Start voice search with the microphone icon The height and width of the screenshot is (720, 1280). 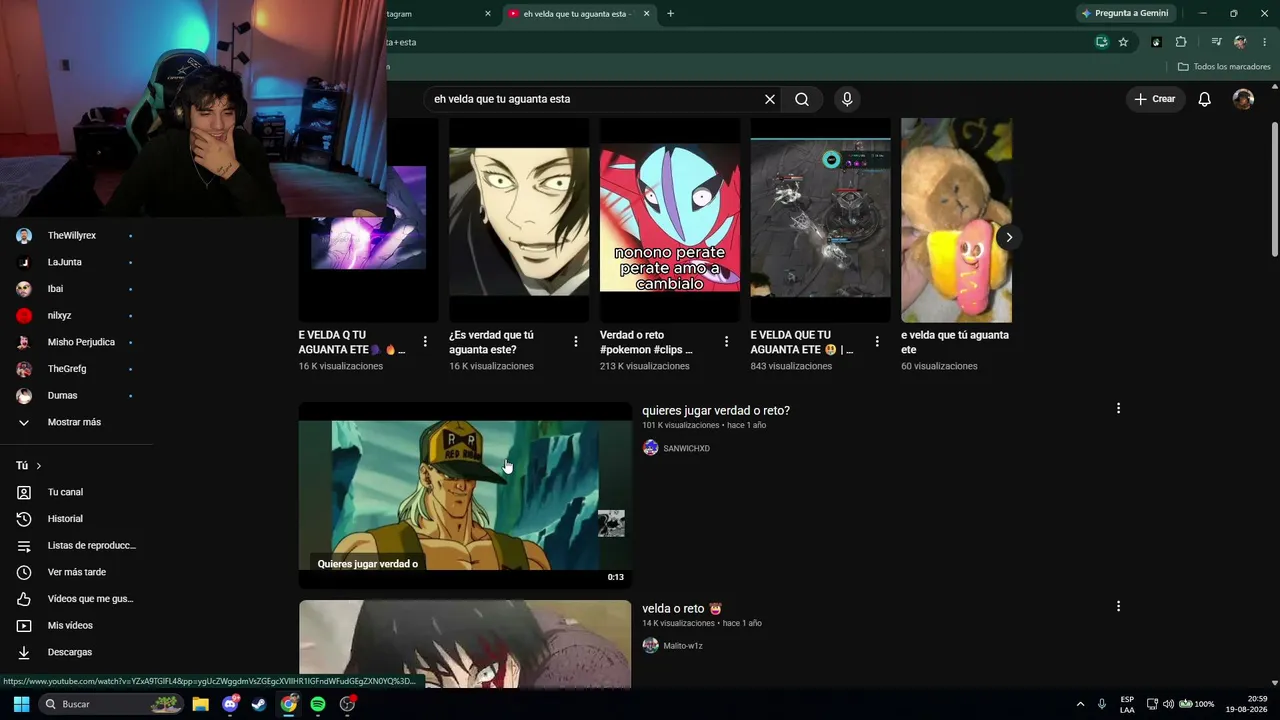[847, 99]
